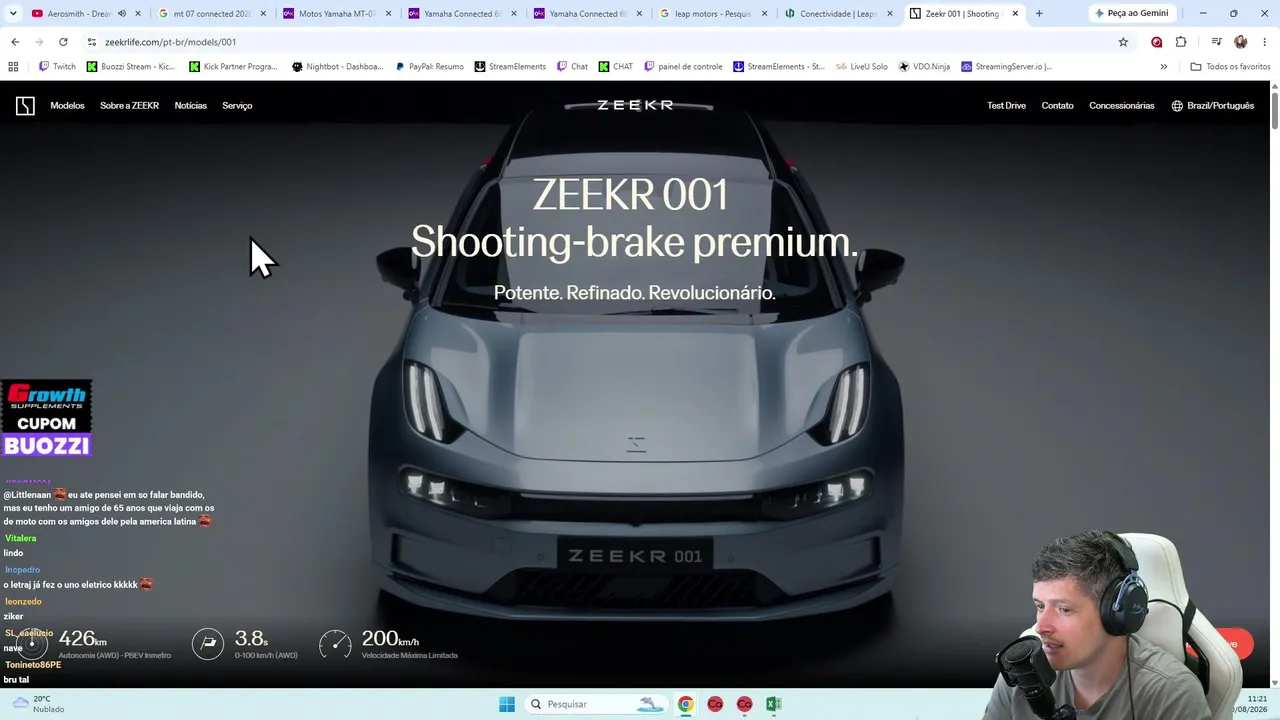Bookmark this page with the star icon
The image size is (1280, 720).
pos(1123,42)
